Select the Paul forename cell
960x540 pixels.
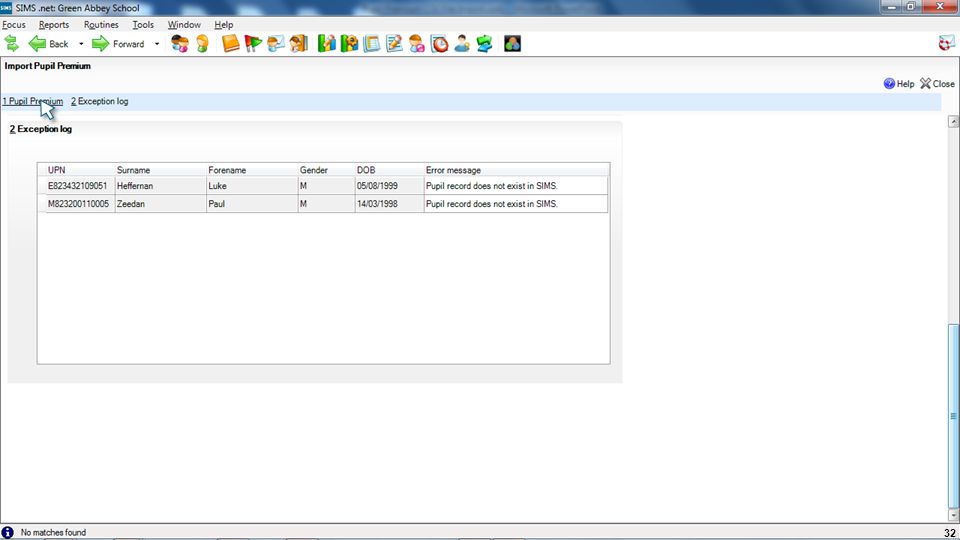[x=252, y=204]
